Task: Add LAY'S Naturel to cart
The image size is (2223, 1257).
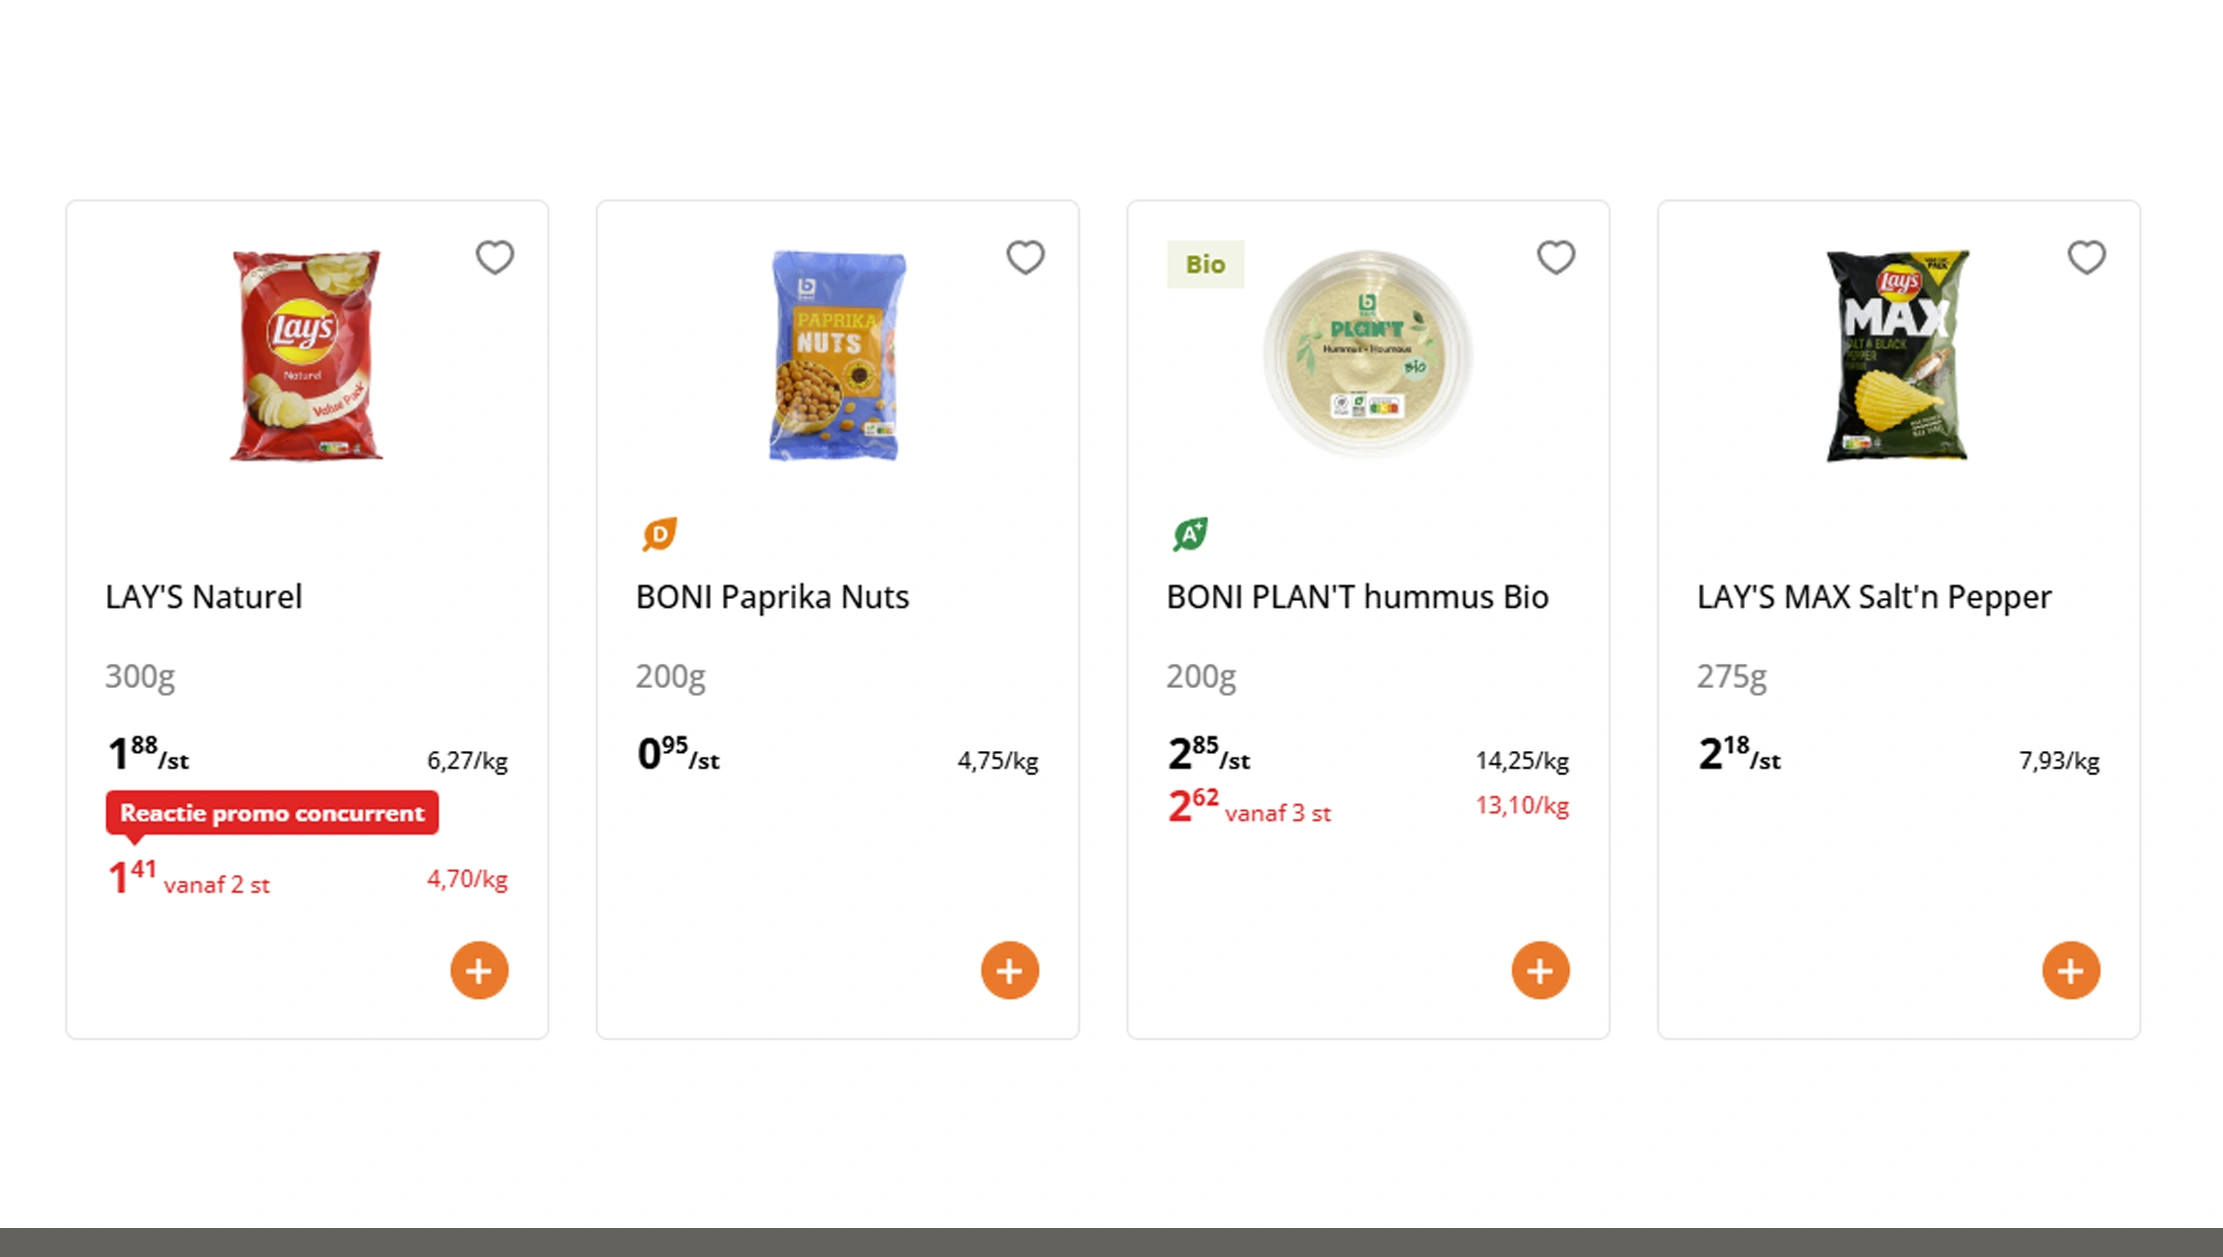Action: 479,970
